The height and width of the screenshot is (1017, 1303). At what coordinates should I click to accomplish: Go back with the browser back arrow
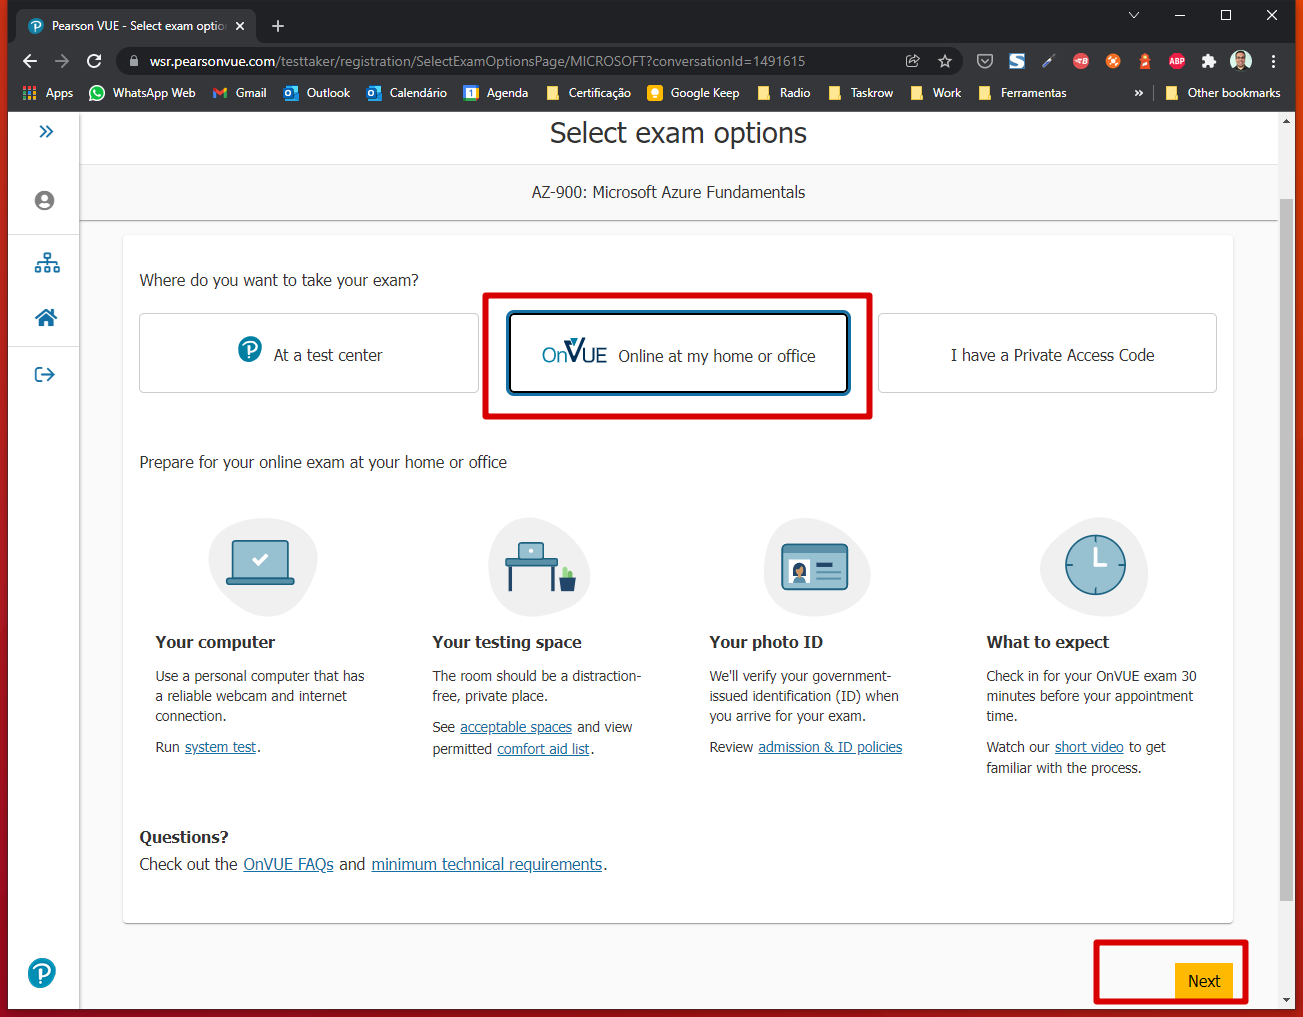(x=30, y=61)
